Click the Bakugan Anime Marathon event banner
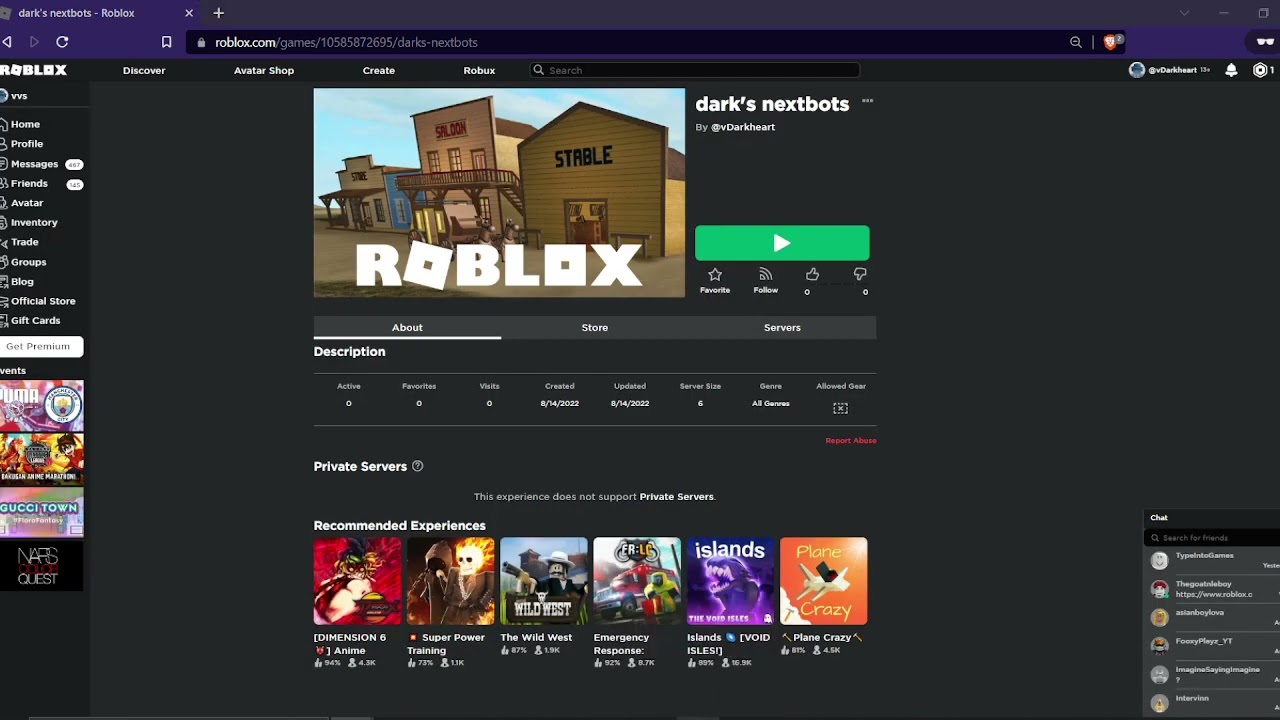Image resolution: width=1280 pixels, height=720 pixels. point(42,460)
